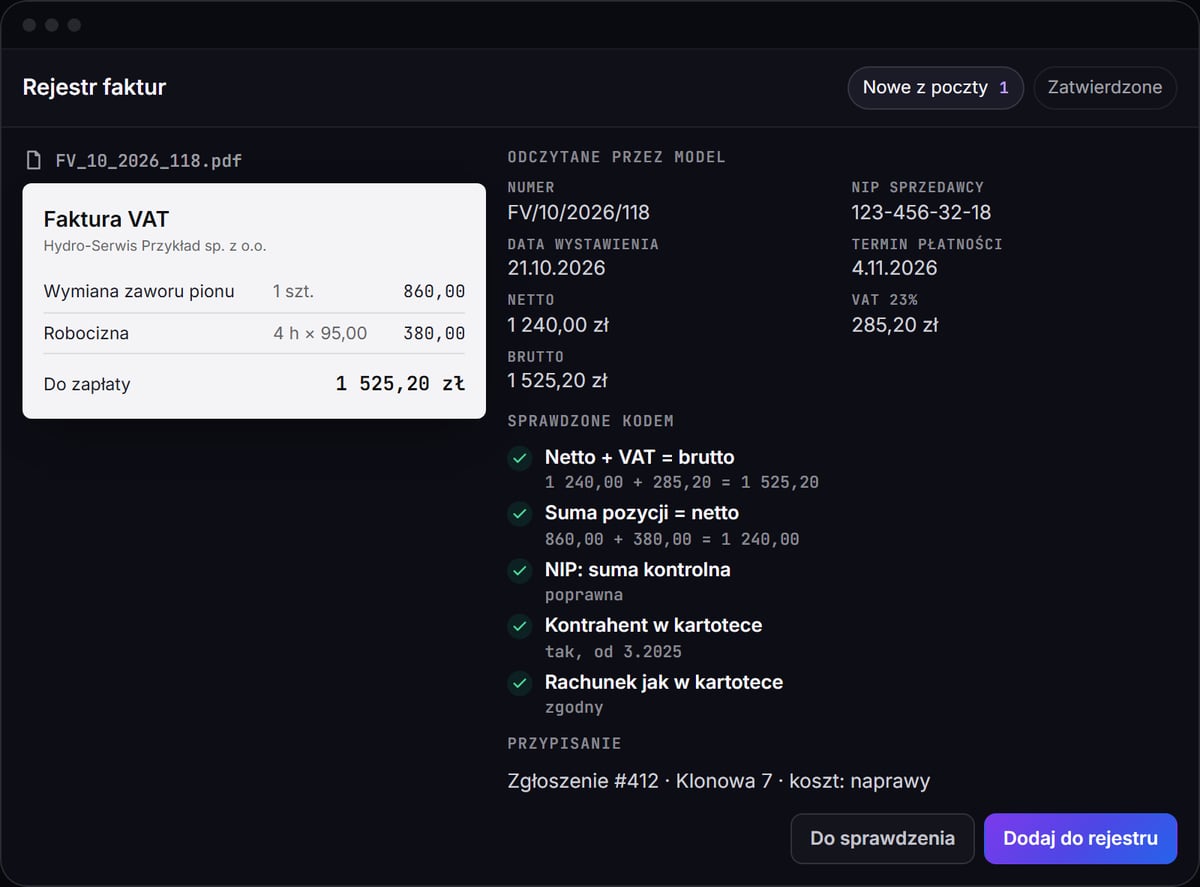Click the issue date 21.10.2026
The image size is (1200, 887).
coord(556,268)
